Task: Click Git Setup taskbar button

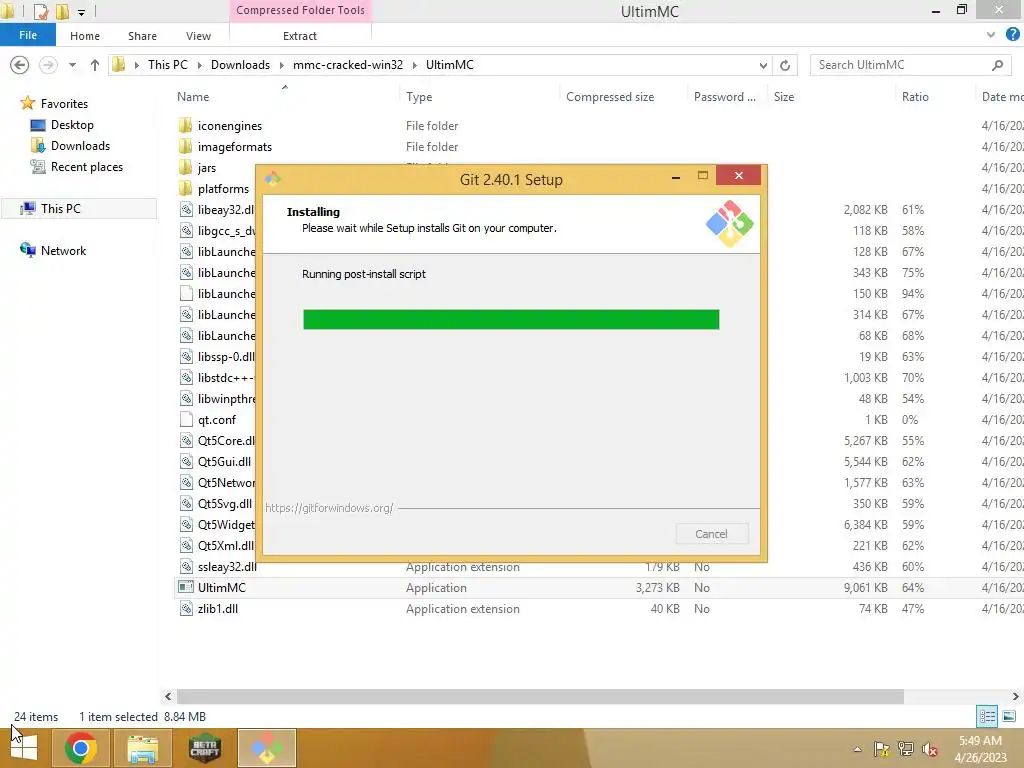Action: [266, 748]
